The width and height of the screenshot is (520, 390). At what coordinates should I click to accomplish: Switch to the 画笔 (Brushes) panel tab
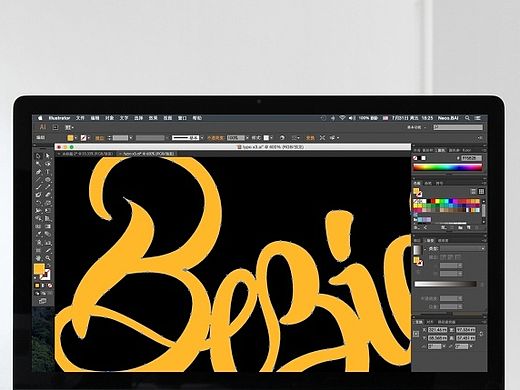(428, 183)
